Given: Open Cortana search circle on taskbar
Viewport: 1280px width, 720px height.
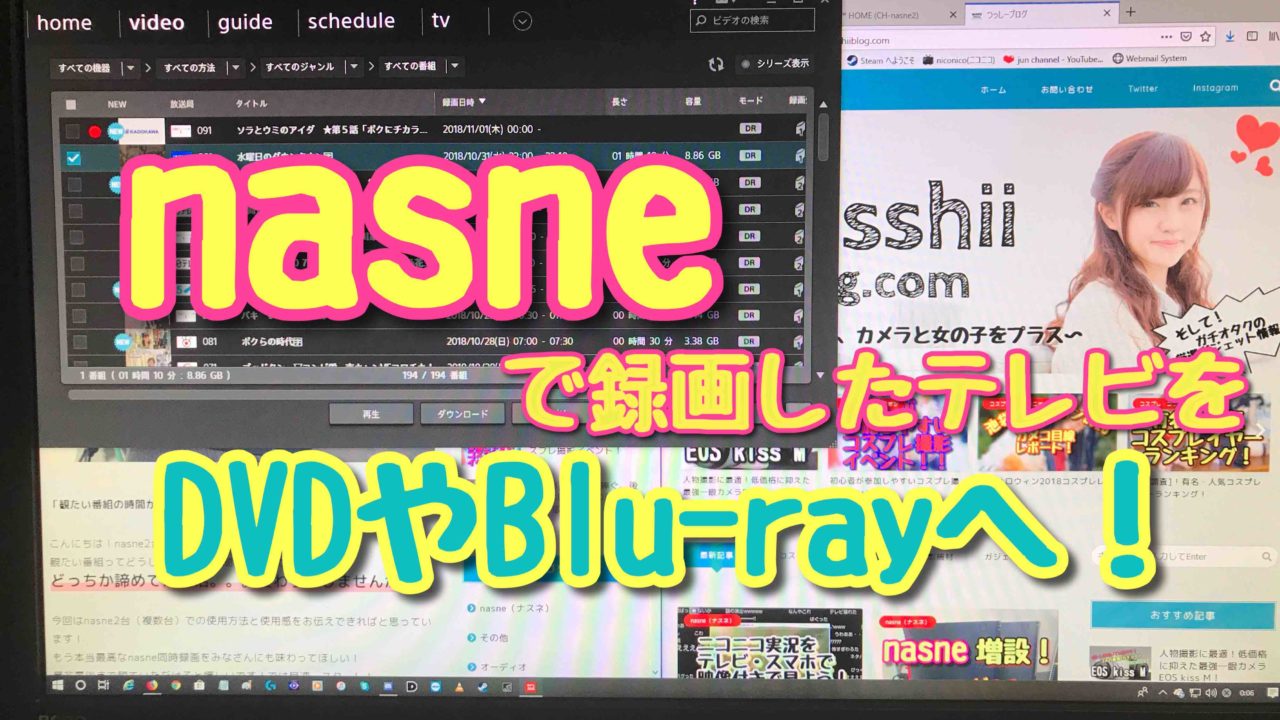Looking at the screenshot, I should click(80, 686).
